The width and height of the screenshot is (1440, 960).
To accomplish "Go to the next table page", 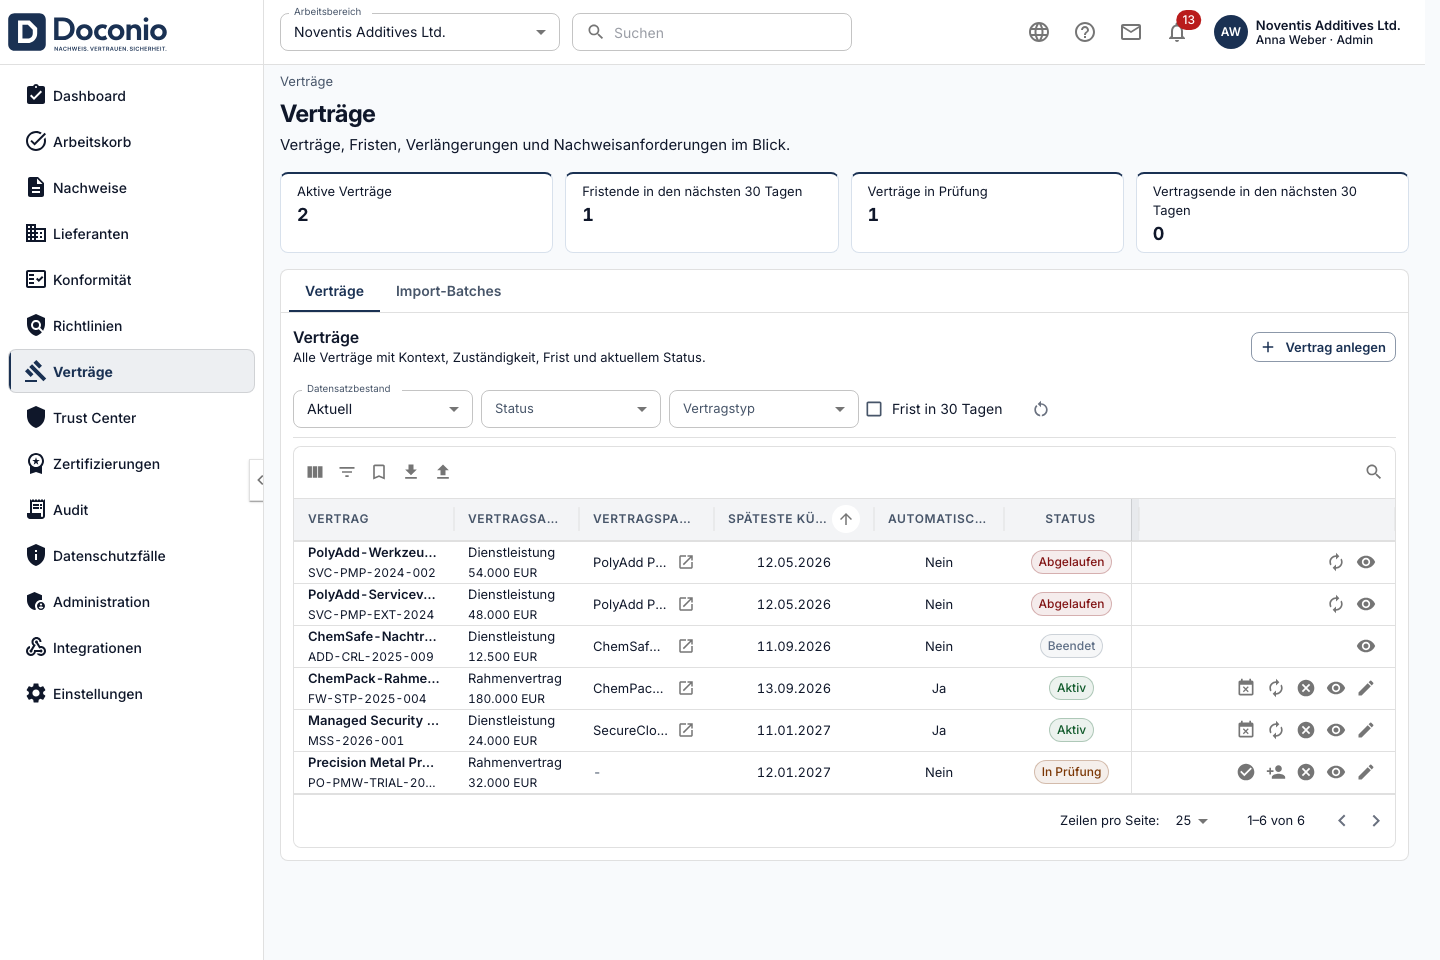I will (1376, 821).
